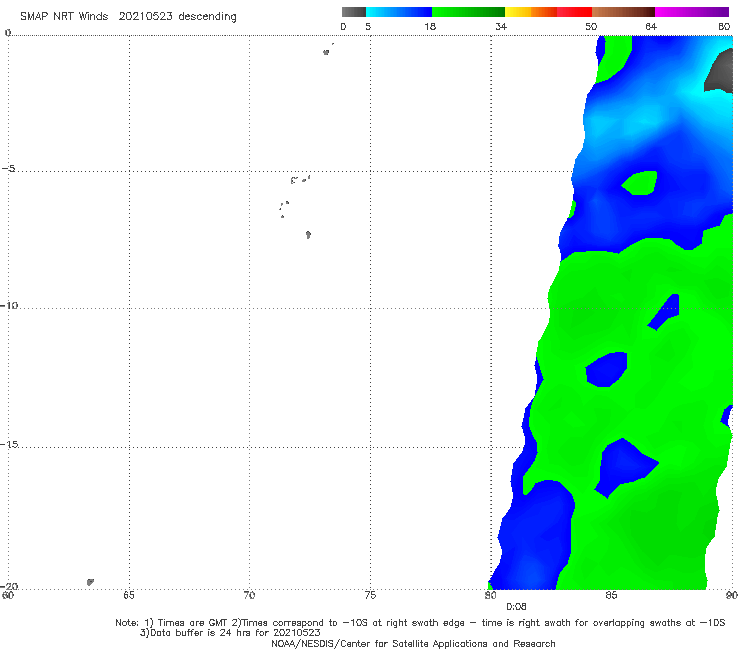Click the longitude label '70'

(x=249, y=595)
